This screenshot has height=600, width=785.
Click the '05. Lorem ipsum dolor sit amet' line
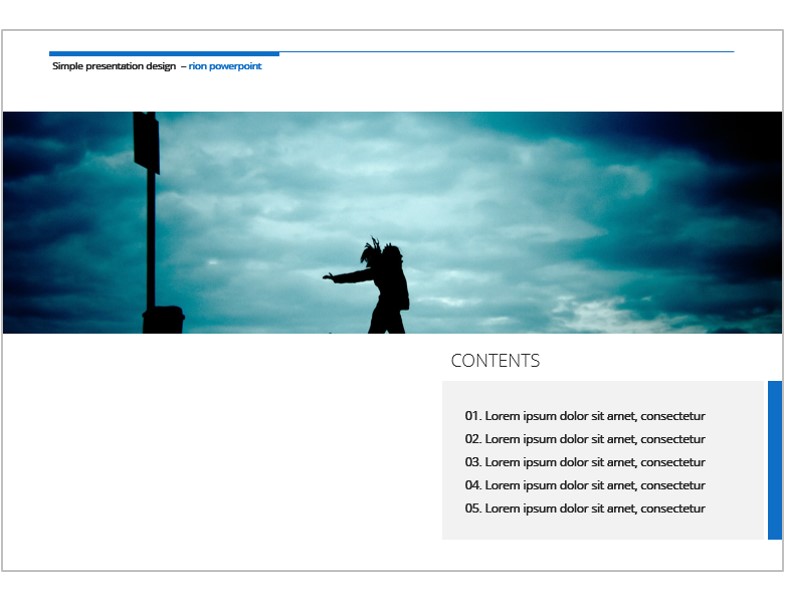[585, 508]
